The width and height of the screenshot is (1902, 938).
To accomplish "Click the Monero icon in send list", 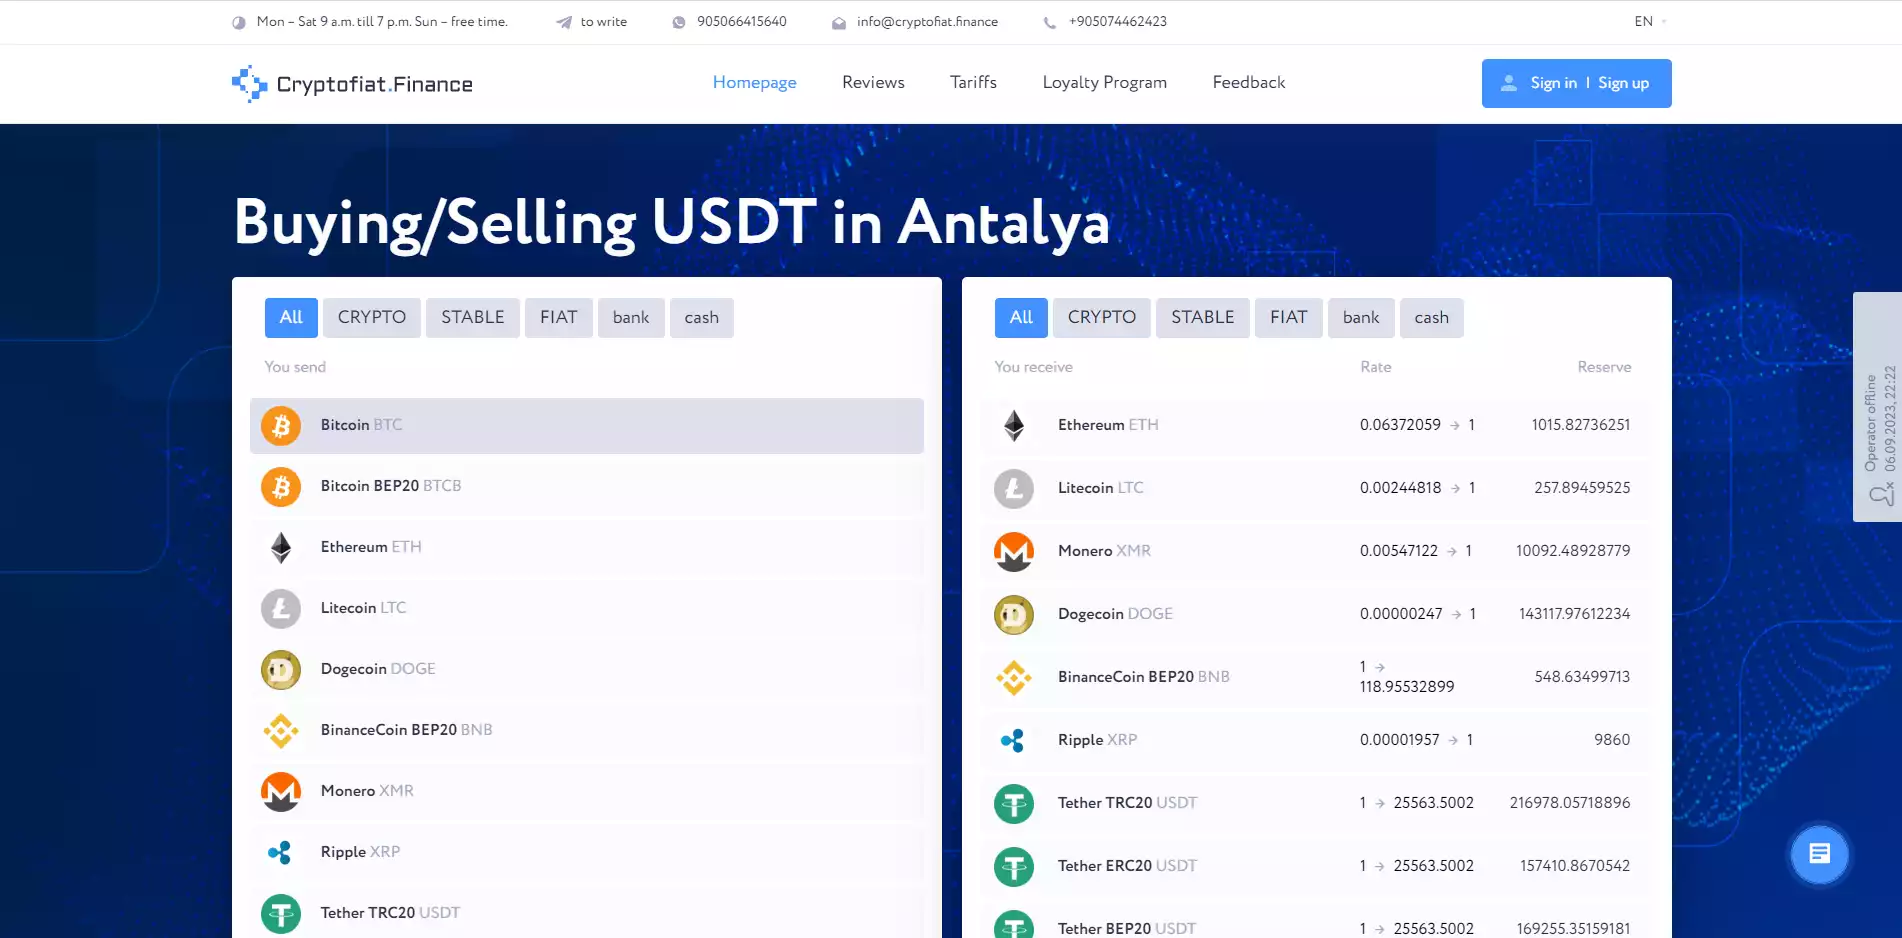I will (x=281, y=792).
